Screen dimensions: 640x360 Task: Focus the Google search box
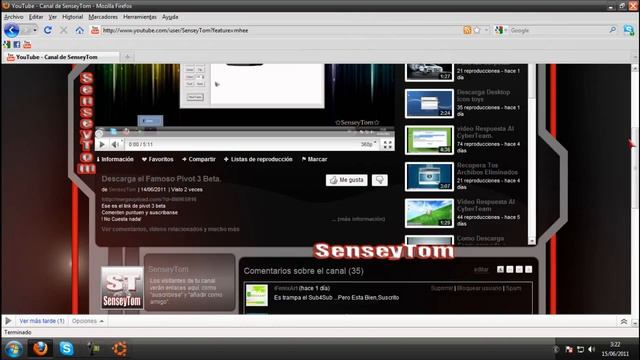pyautogui.click(x=558, y=30)
